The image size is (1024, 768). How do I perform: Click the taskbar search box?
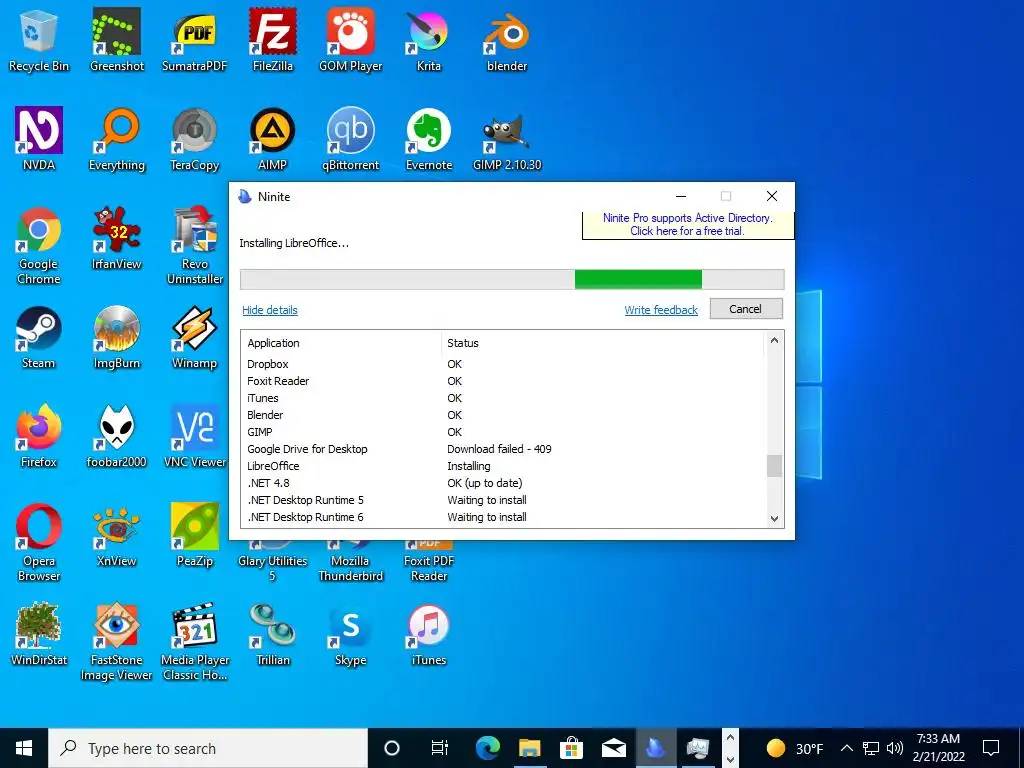pos(208,748)
